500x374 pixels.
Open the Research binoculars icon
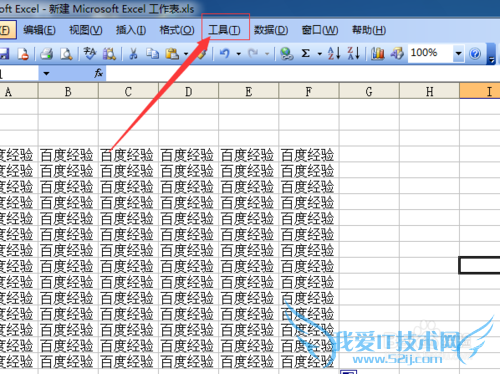tap(109, 54)
